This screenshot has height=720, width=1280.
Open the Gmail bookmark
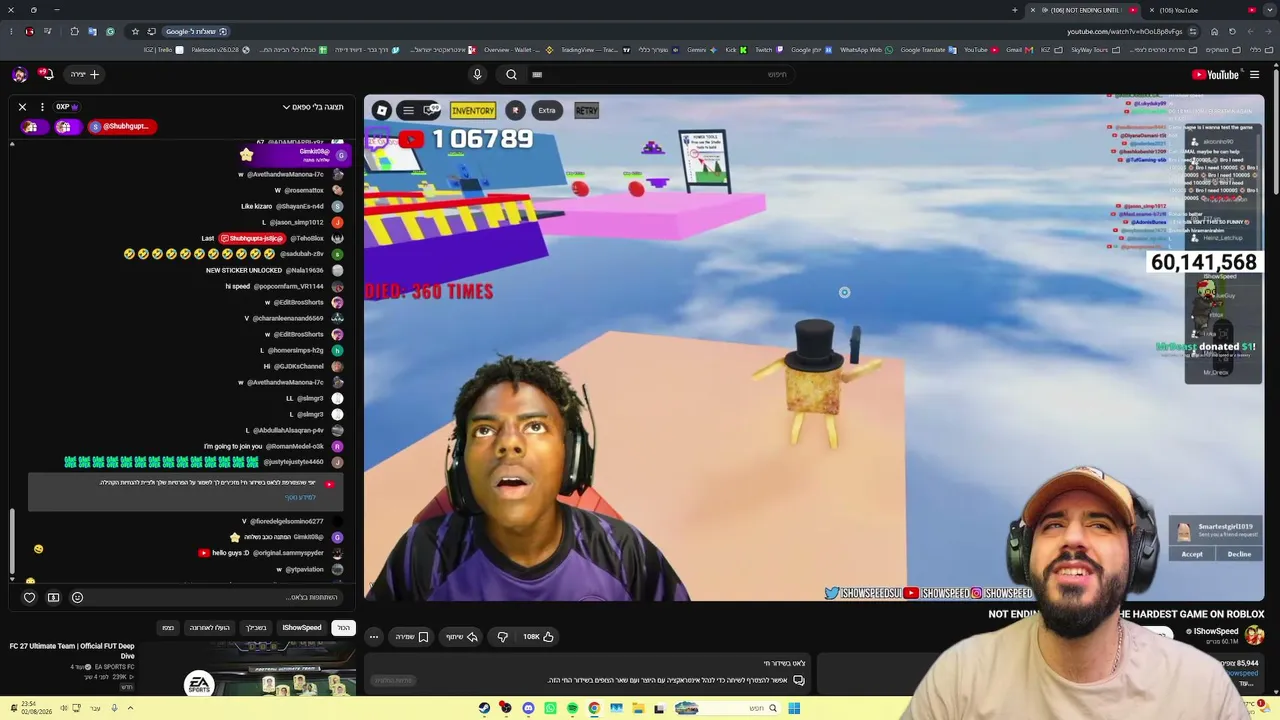point(1018,49)
